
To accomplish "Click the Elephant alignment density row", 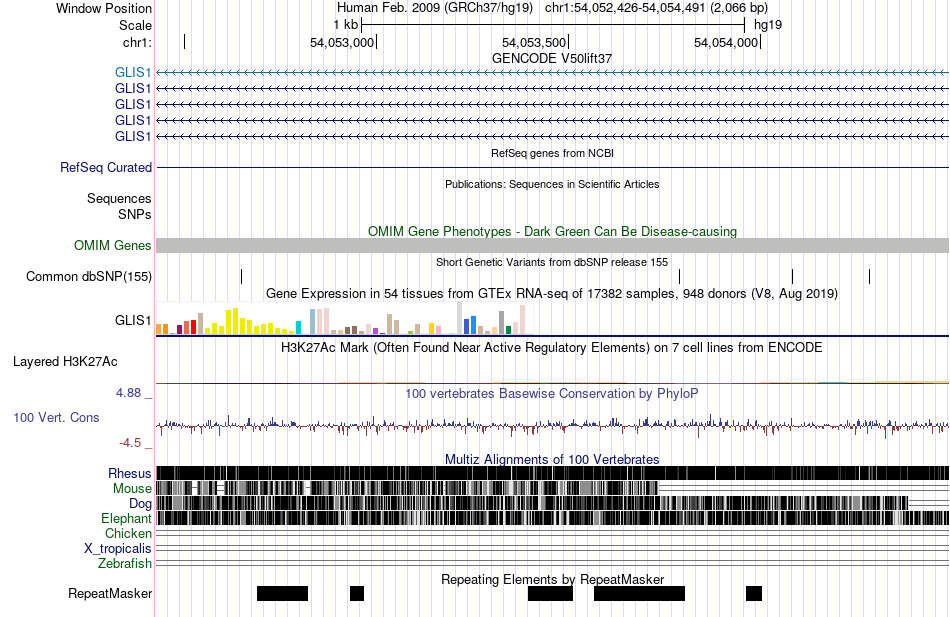I will [x=552, y=518].
